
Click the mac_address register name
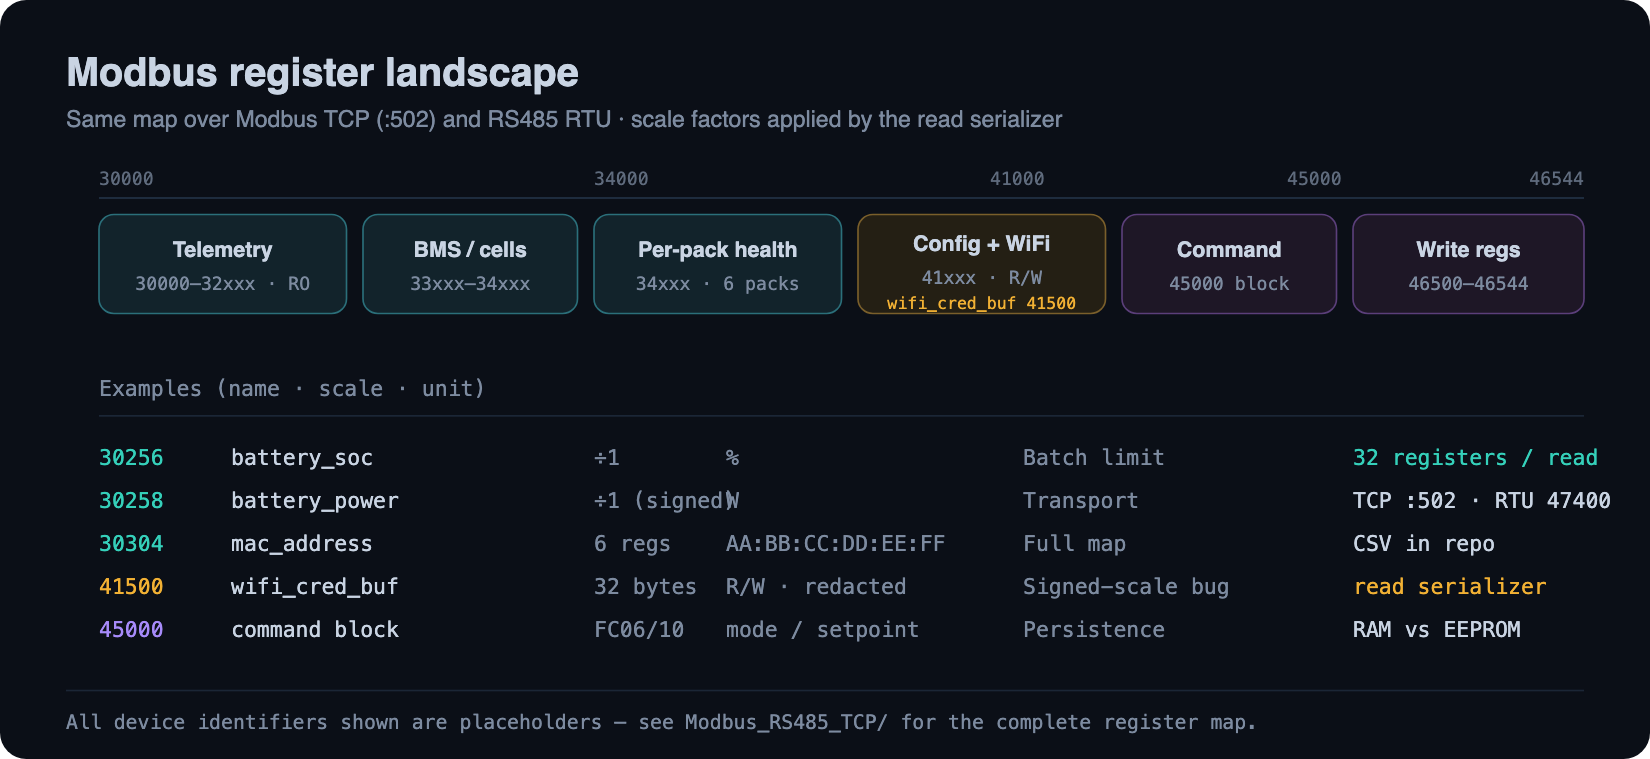coord(302,544)
